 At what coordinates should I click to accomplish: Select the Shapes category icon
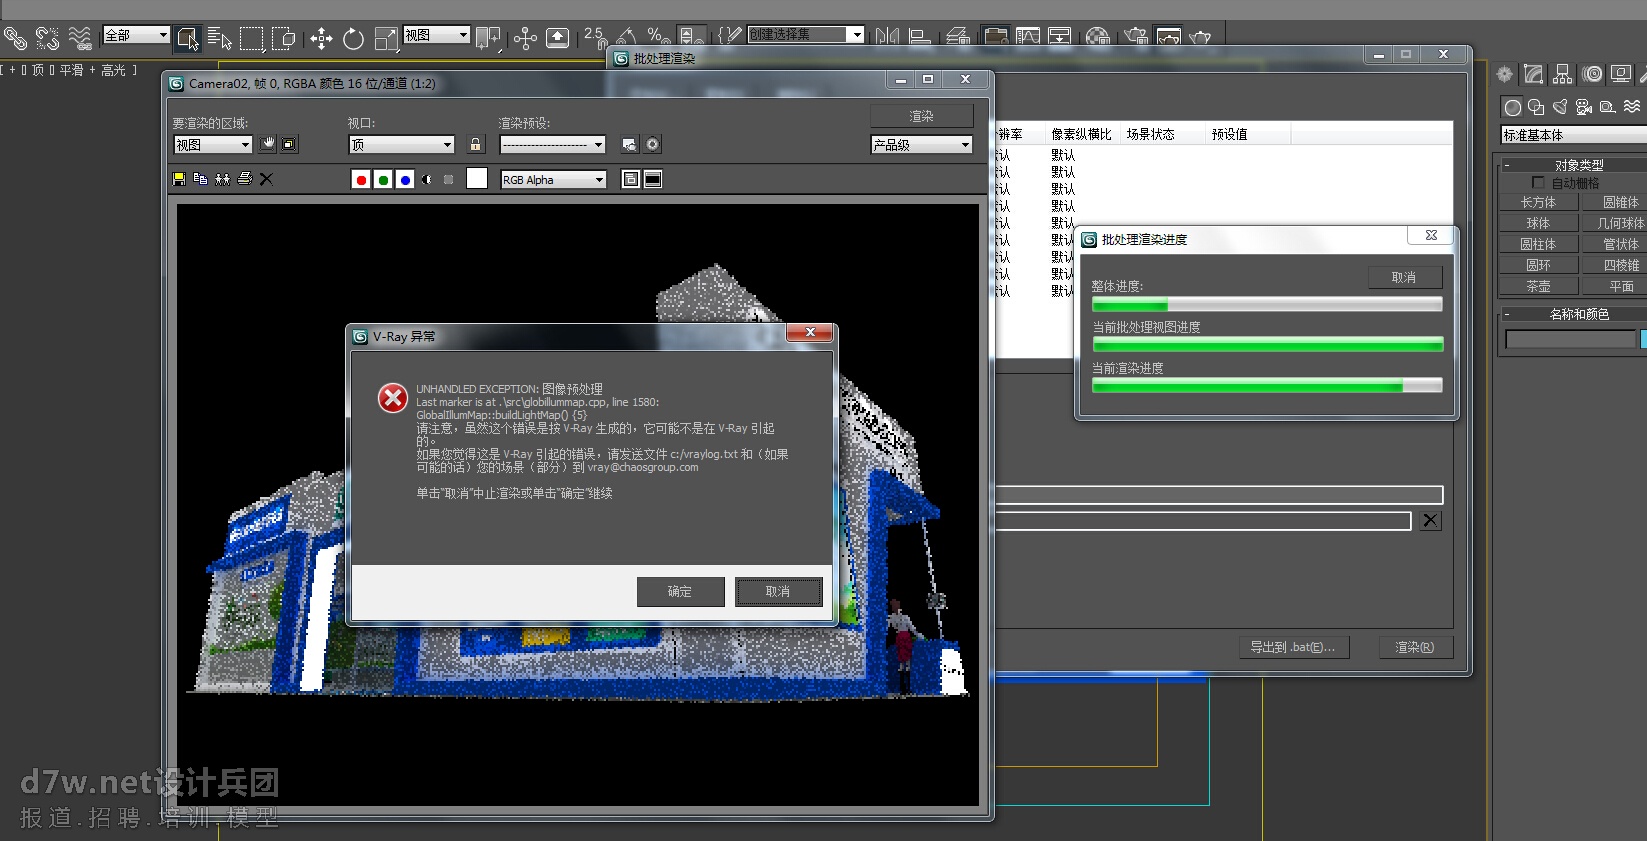coord(1536,107)
